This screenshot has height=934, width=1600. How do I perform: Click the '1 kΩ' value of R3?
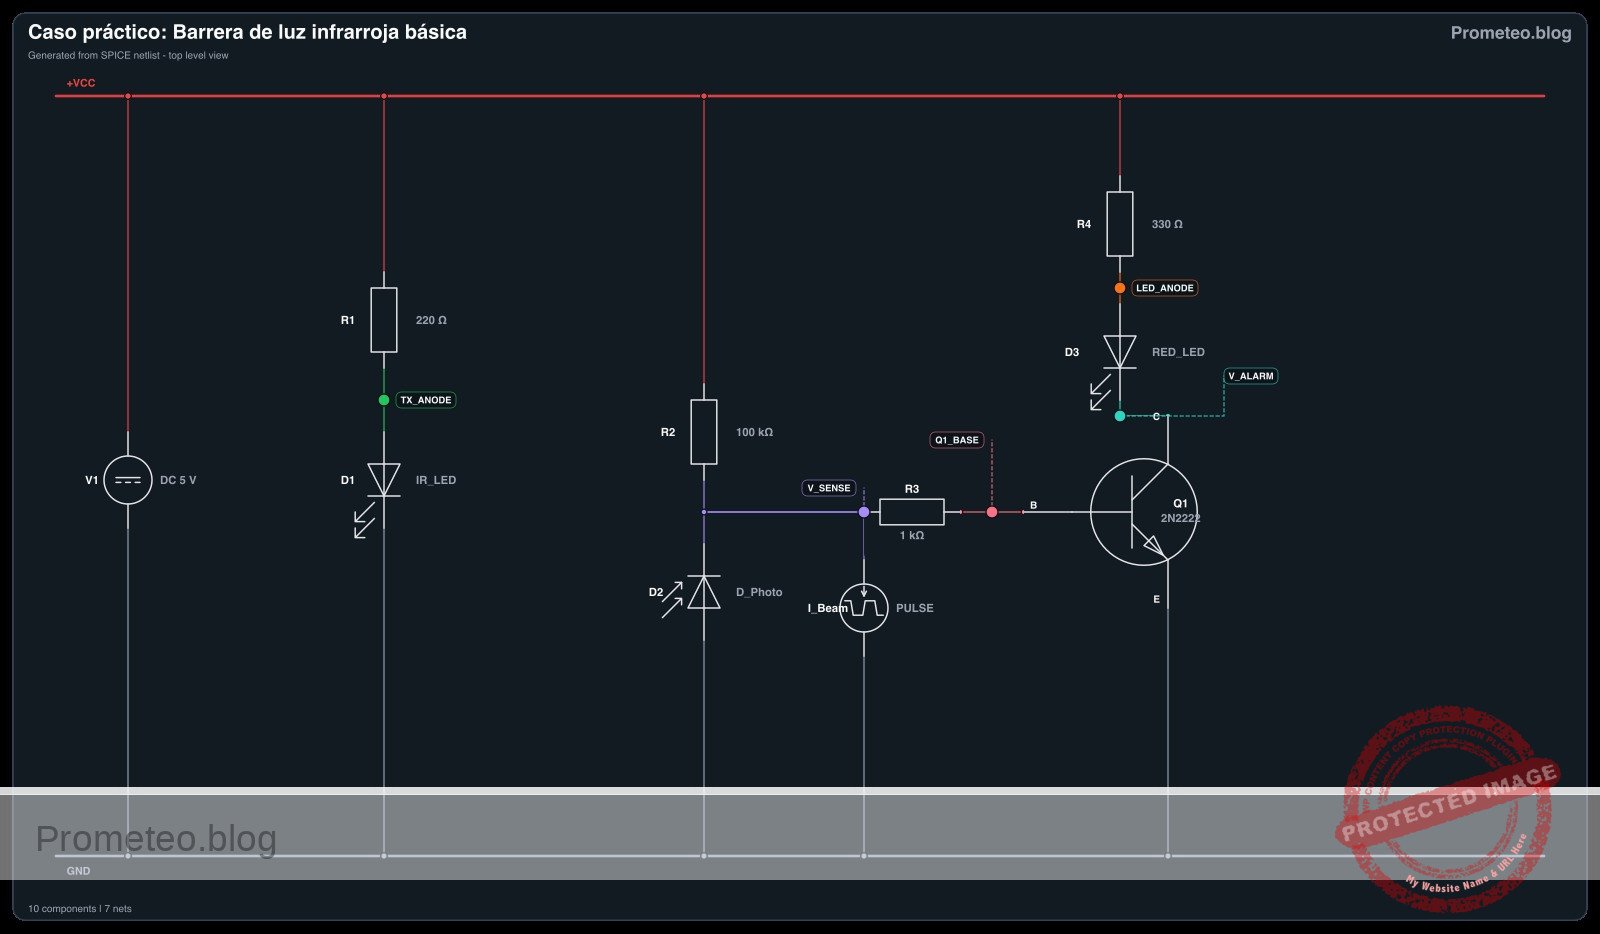tap(912, 536)
